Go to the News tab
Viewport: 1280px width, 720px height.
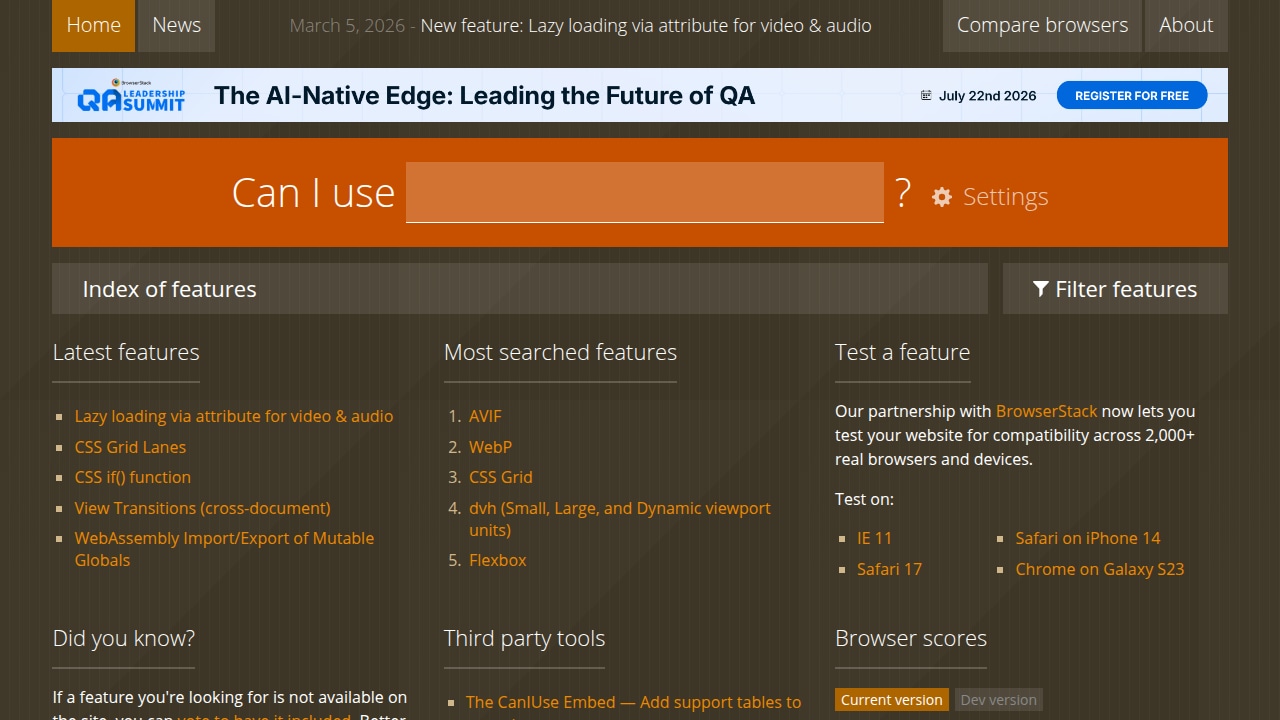177,25
